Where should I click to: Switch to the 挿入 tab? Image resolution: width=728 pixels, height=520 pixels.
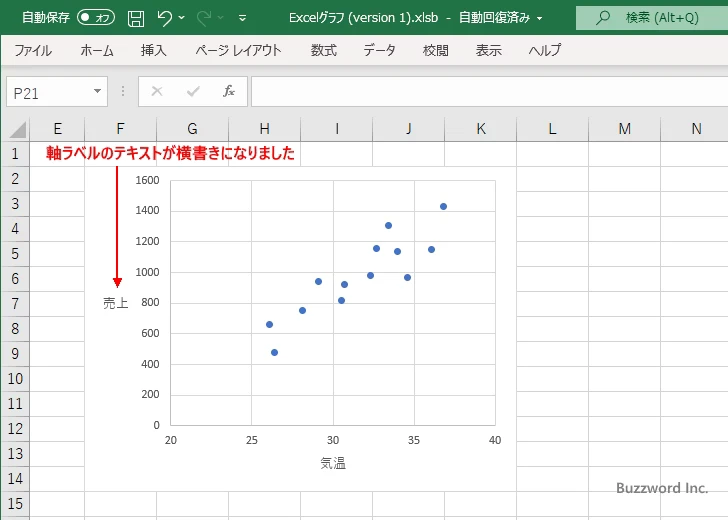pyautogui.click(x=154, y=50)
